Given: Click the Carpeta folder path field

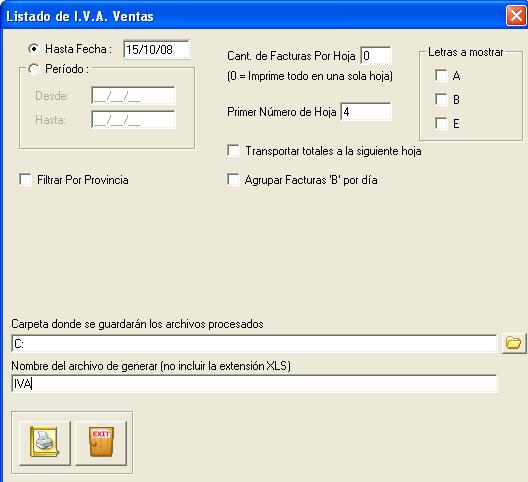Looking at the screenshot, I should coord(254,344).
